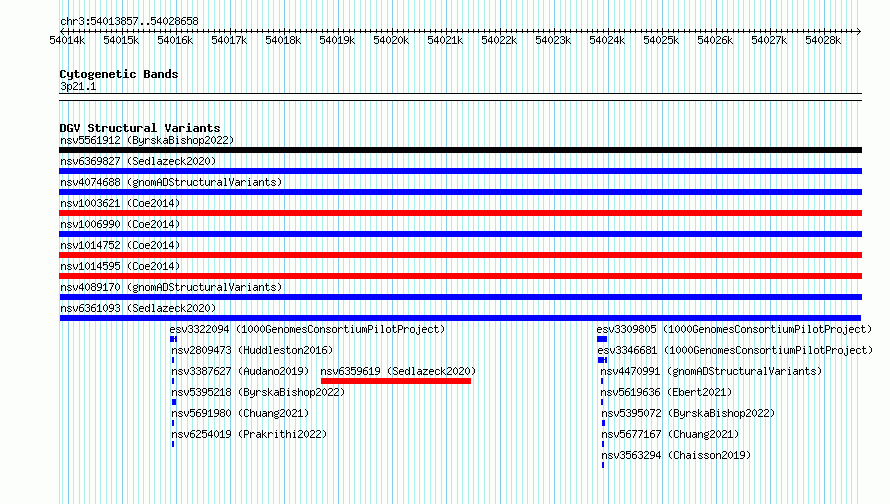Click the 54028k ruler tick label
The width and height of the screenshot is (890, 504).
[x=823, y=41]
